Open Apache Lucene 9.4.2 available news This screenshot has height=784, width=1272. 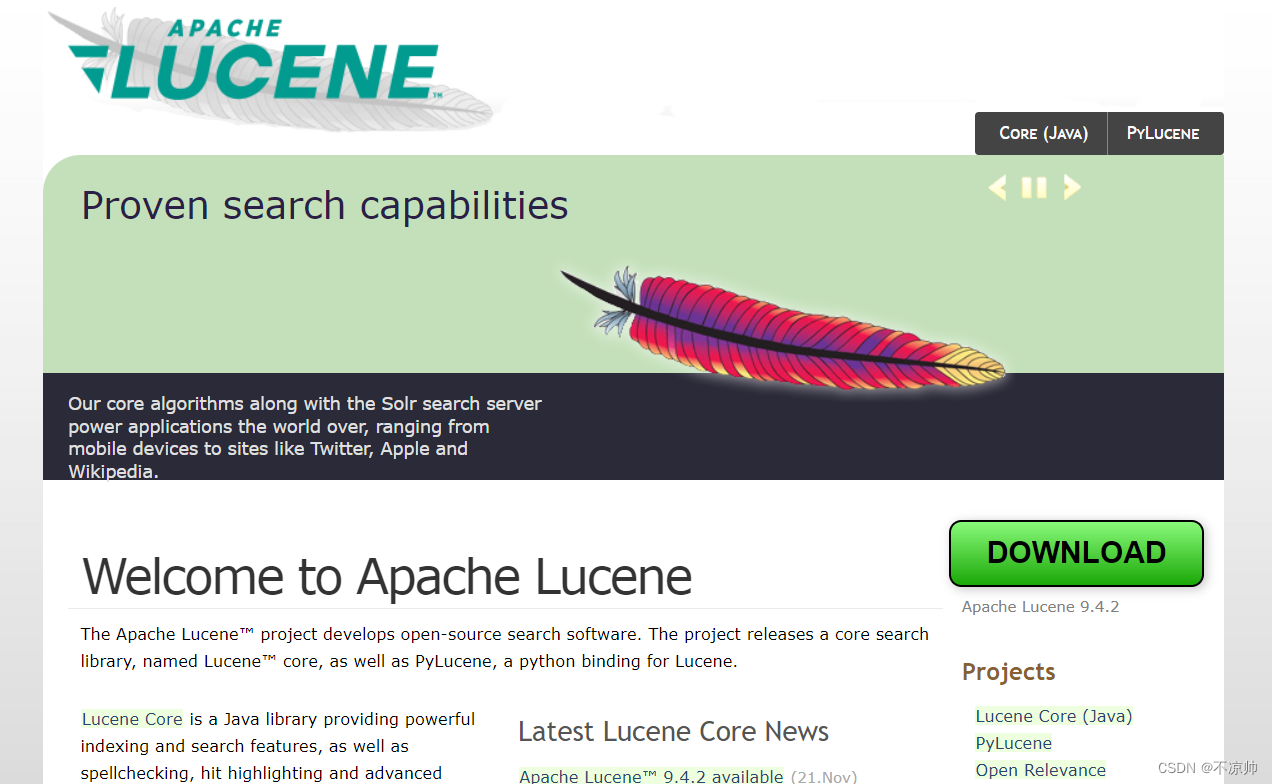(x=651, y=776)
